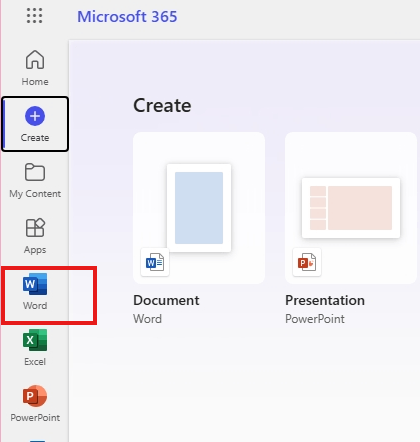Open the app launcher waffle icon
This screenshot has width=420, height=442.
34,16
